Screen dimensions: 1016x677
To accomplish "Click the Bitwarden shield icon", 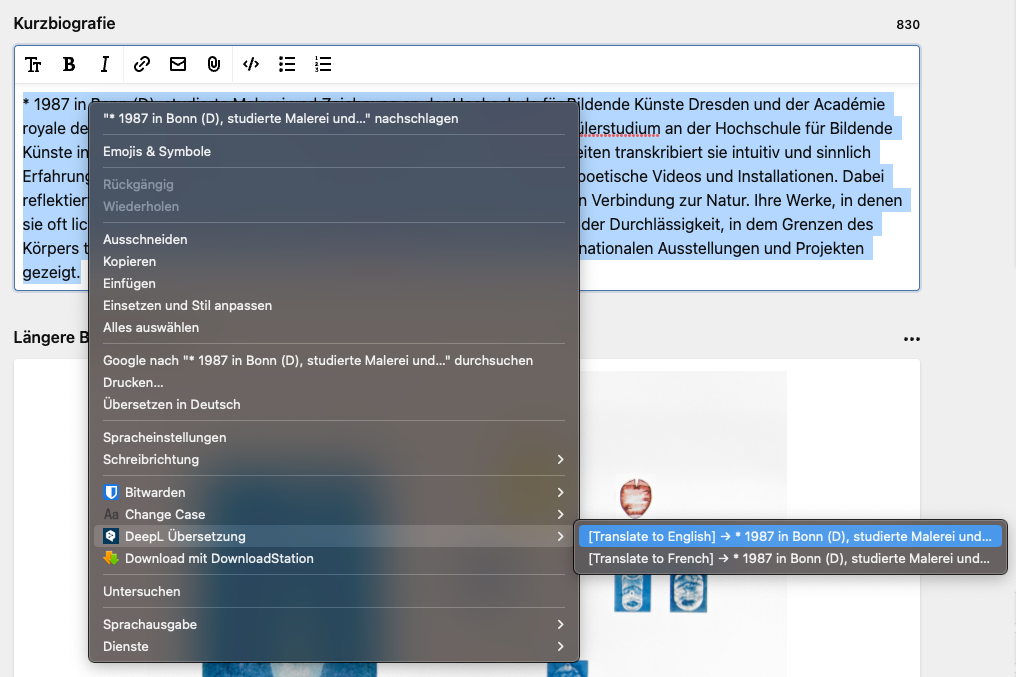I will (x=110, y=492).
